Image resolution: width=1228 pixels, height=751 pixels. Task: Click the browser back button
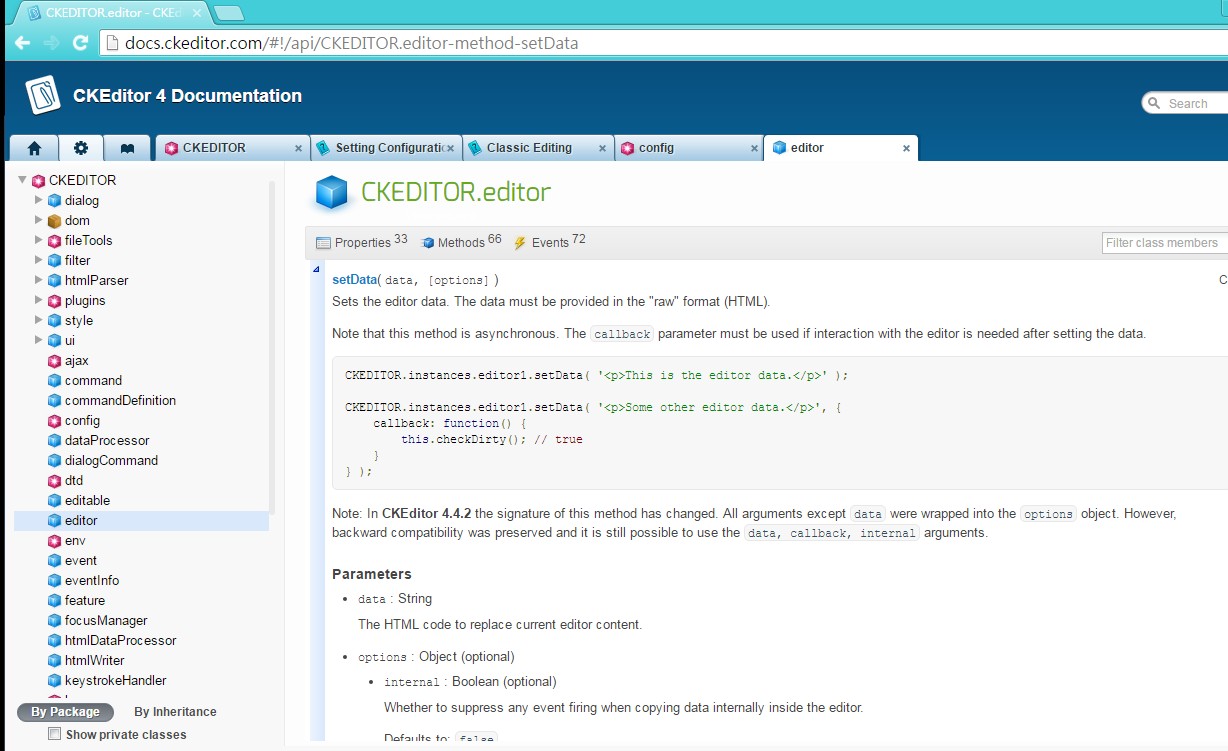pyautogui.click(x=20, y=43)
